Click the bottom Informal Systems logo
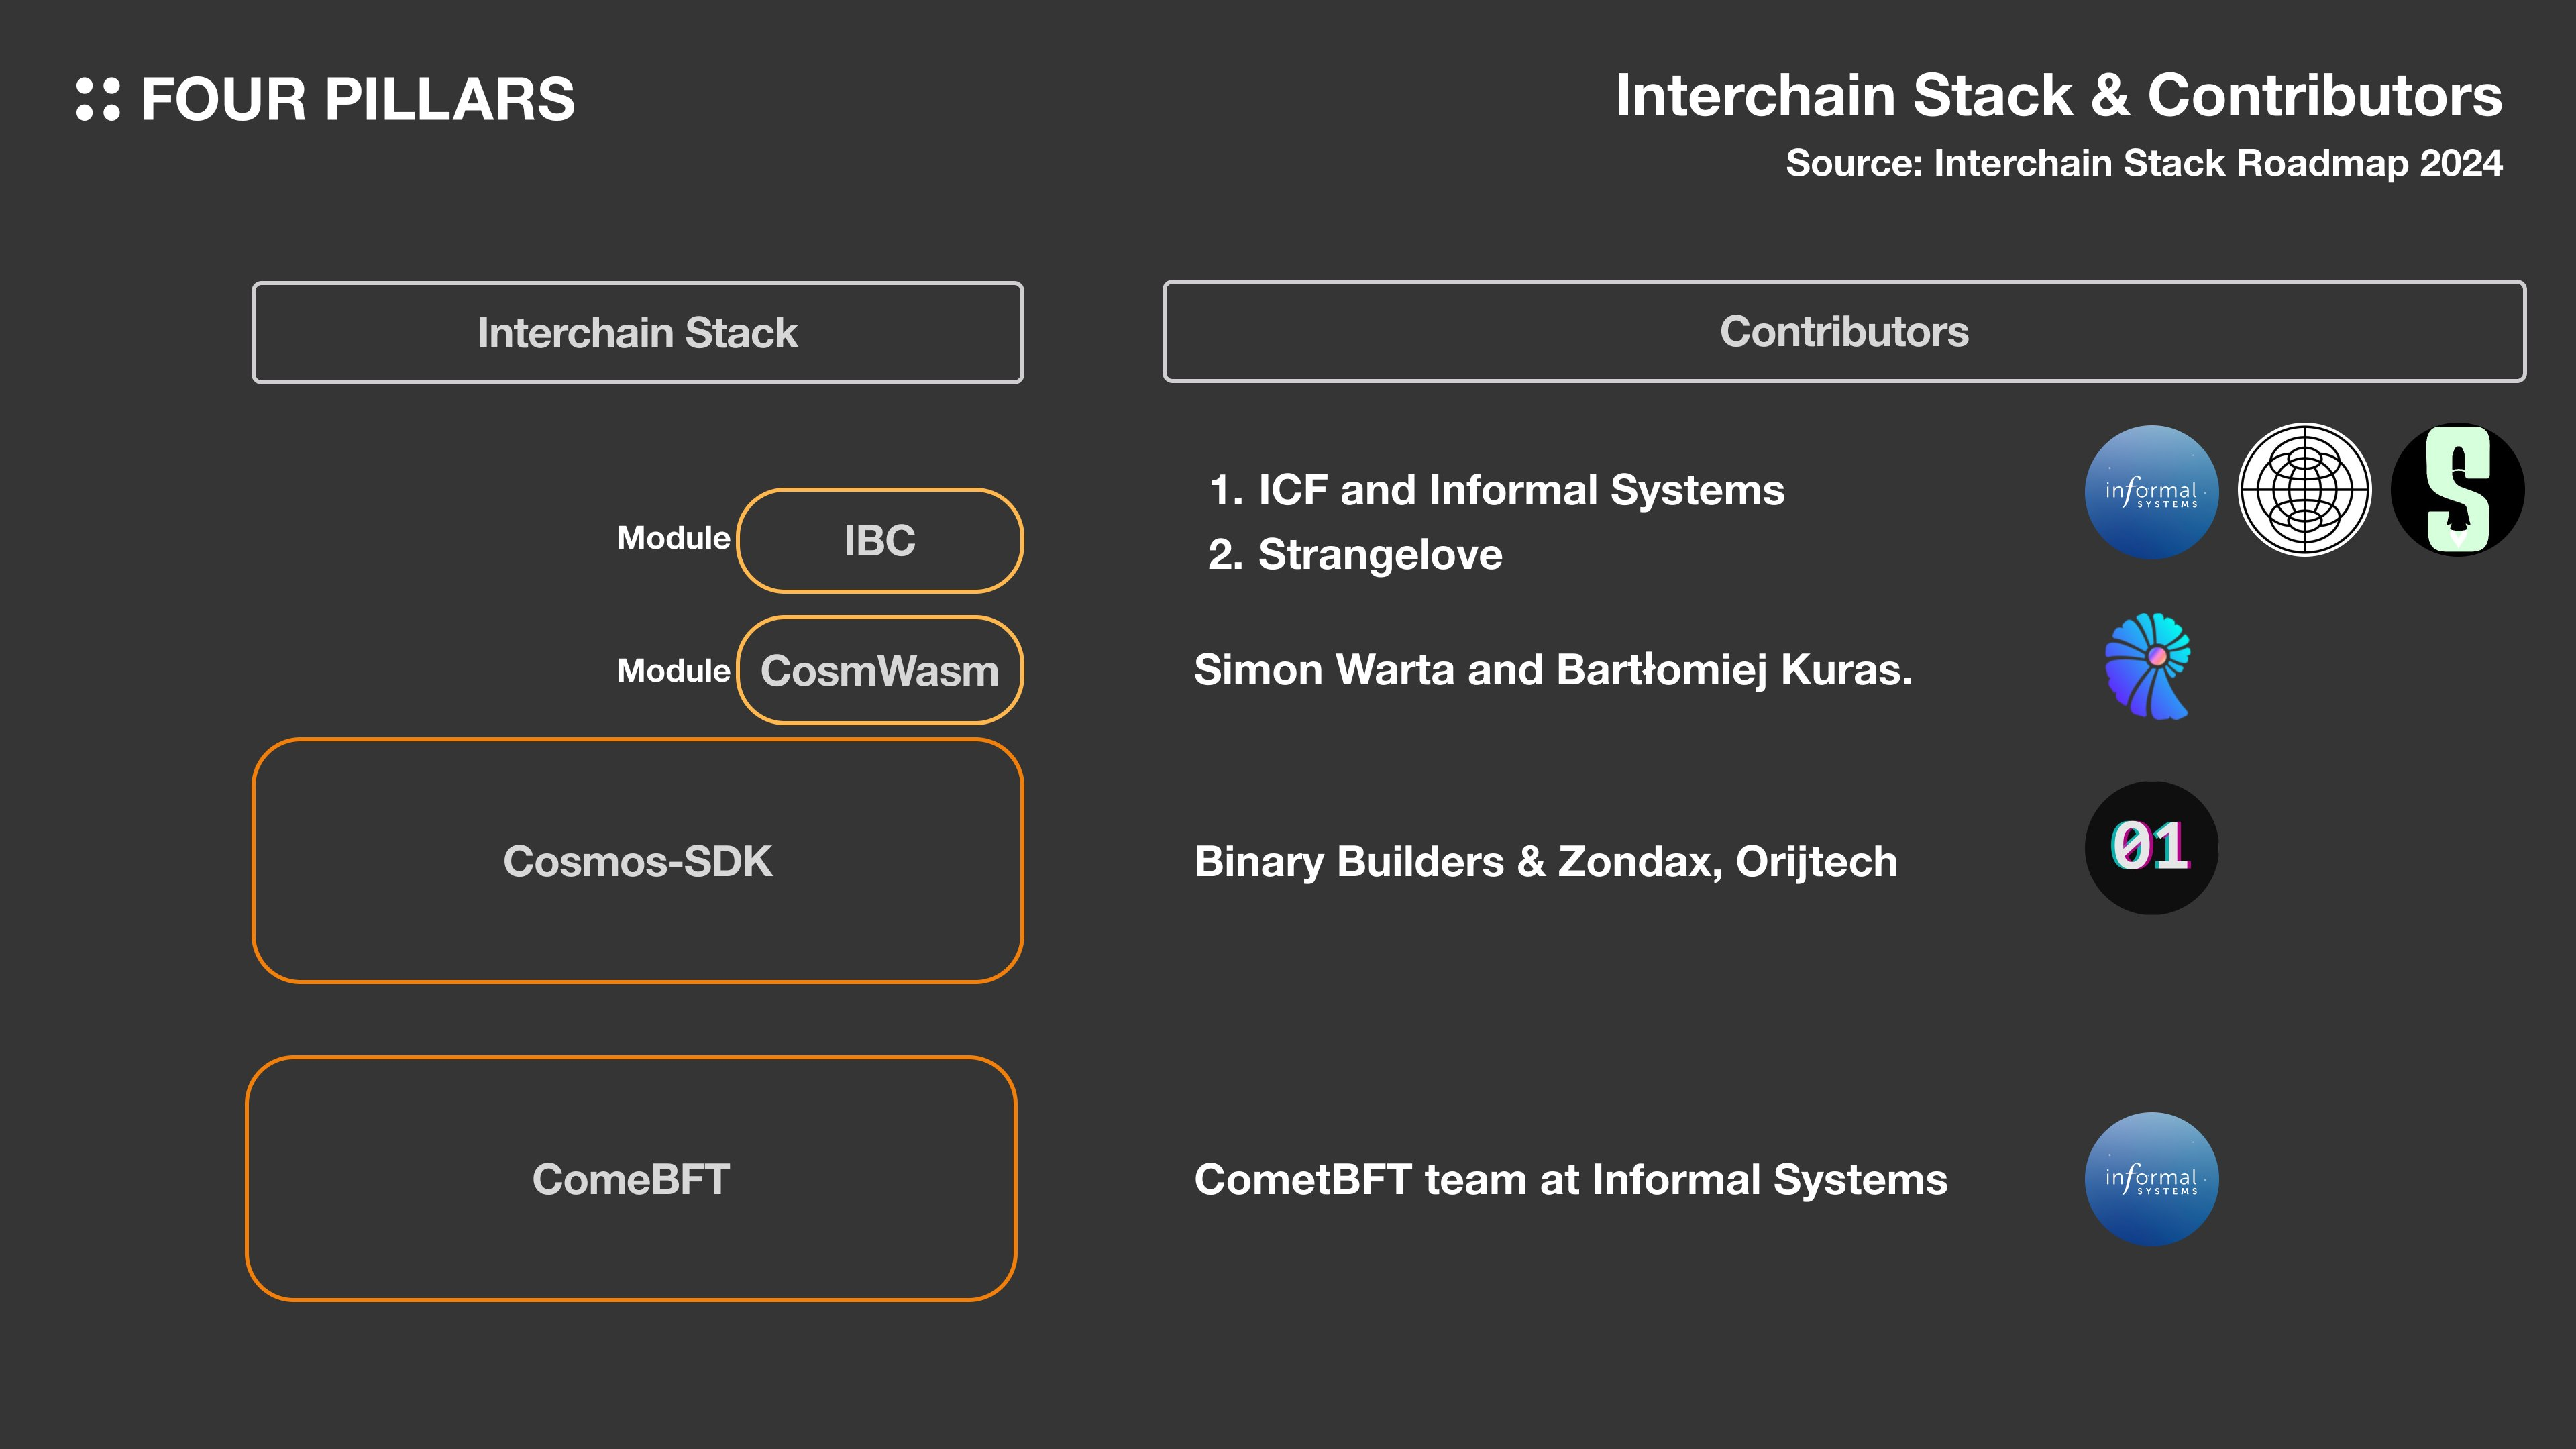The width and height of the screenshot is (2576, 1449). point(2151,1179)
